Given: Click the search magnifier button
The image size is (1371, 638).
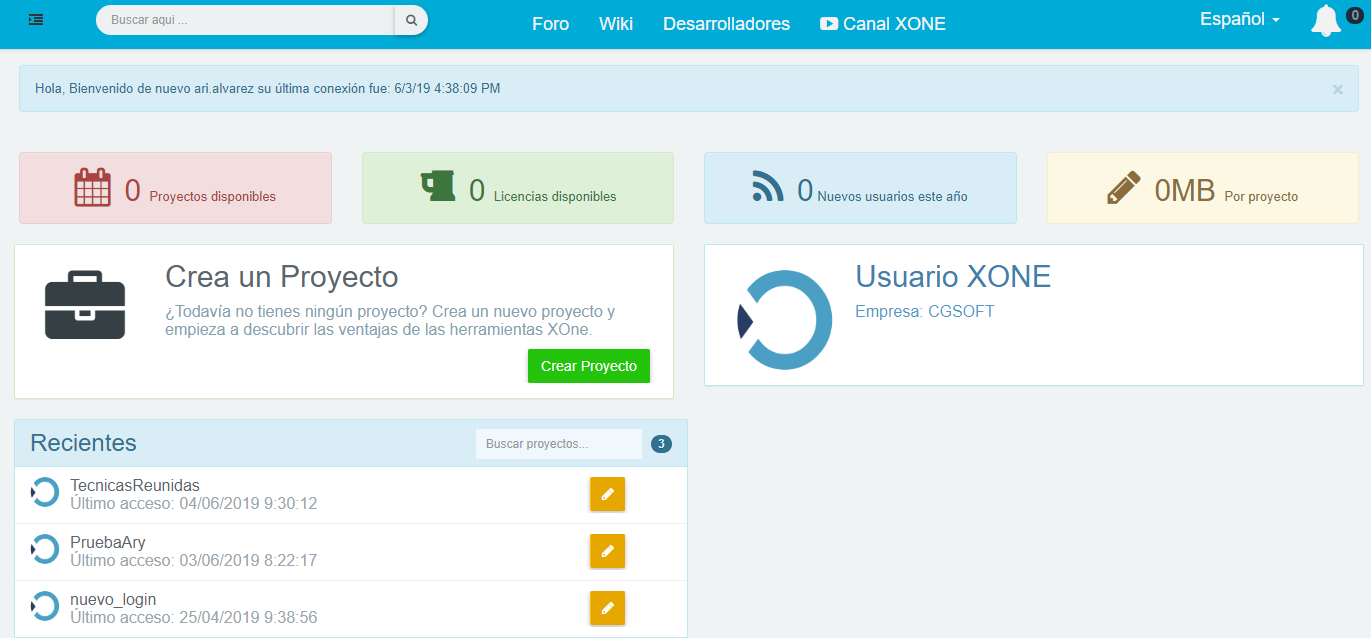Looking at the screenshot, I should [411, 20].
